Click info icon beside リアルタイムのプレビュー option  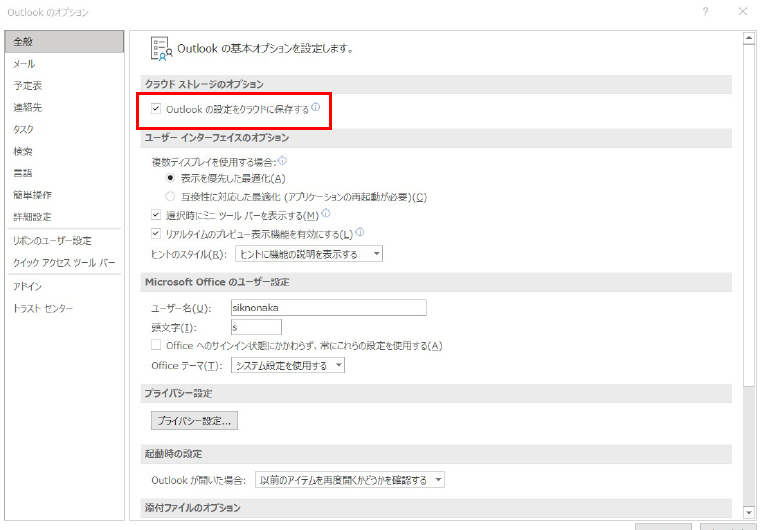(360, 232)
